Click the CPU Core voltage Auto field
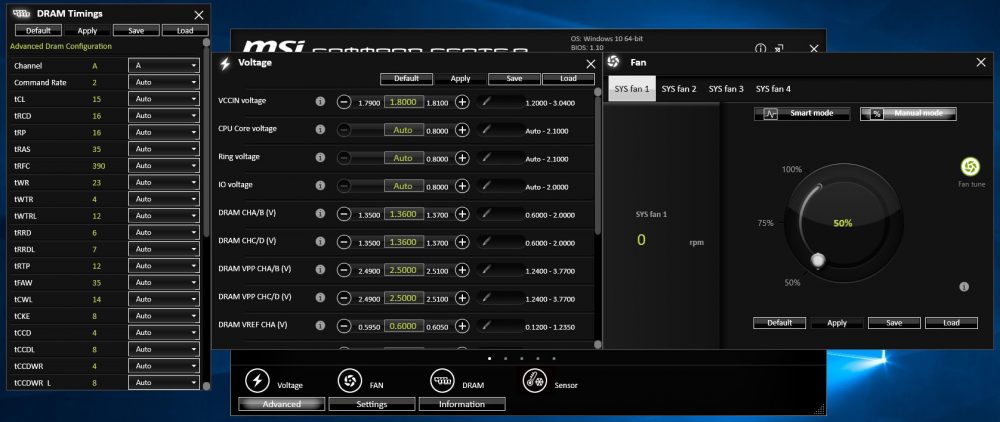This screenshot has width=1000, height=422. 404,129
